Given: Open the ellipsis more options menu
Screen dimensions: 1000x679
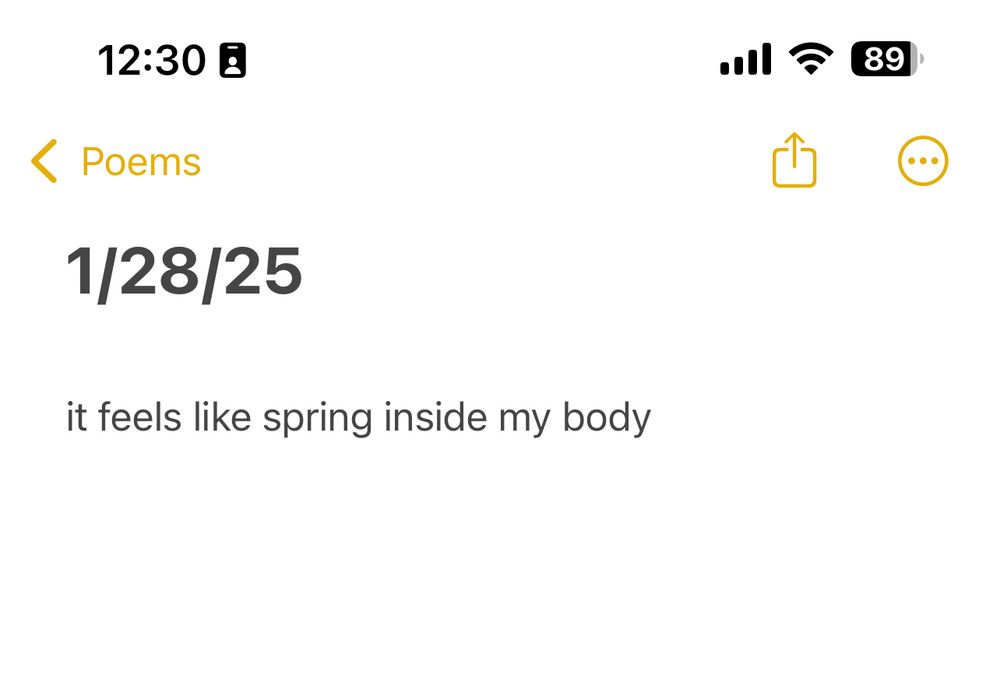Looking at the screenshot, I should [922, 161].
